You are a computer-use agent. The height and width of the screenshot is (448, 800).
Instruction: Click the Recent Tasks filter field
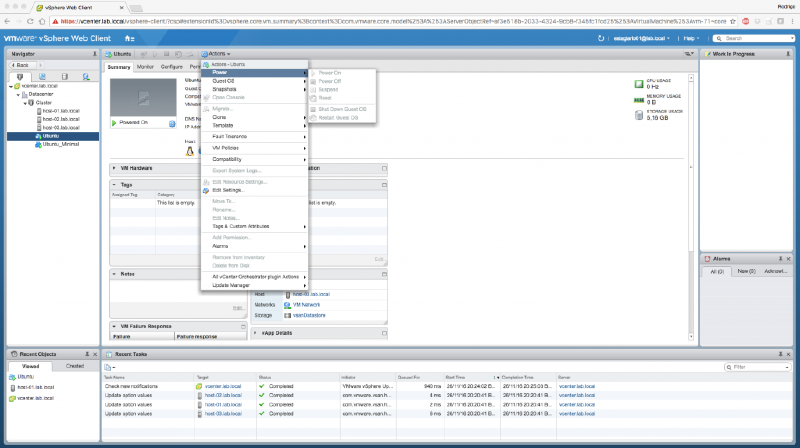758,367
